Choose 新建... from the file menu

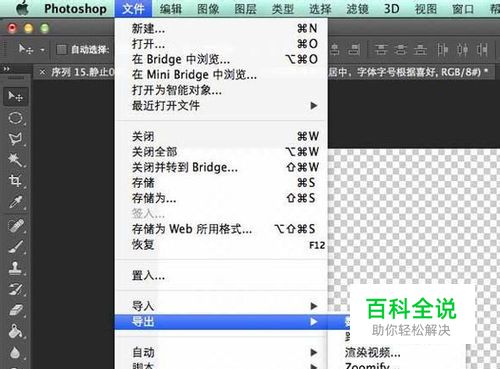(221, 28)
